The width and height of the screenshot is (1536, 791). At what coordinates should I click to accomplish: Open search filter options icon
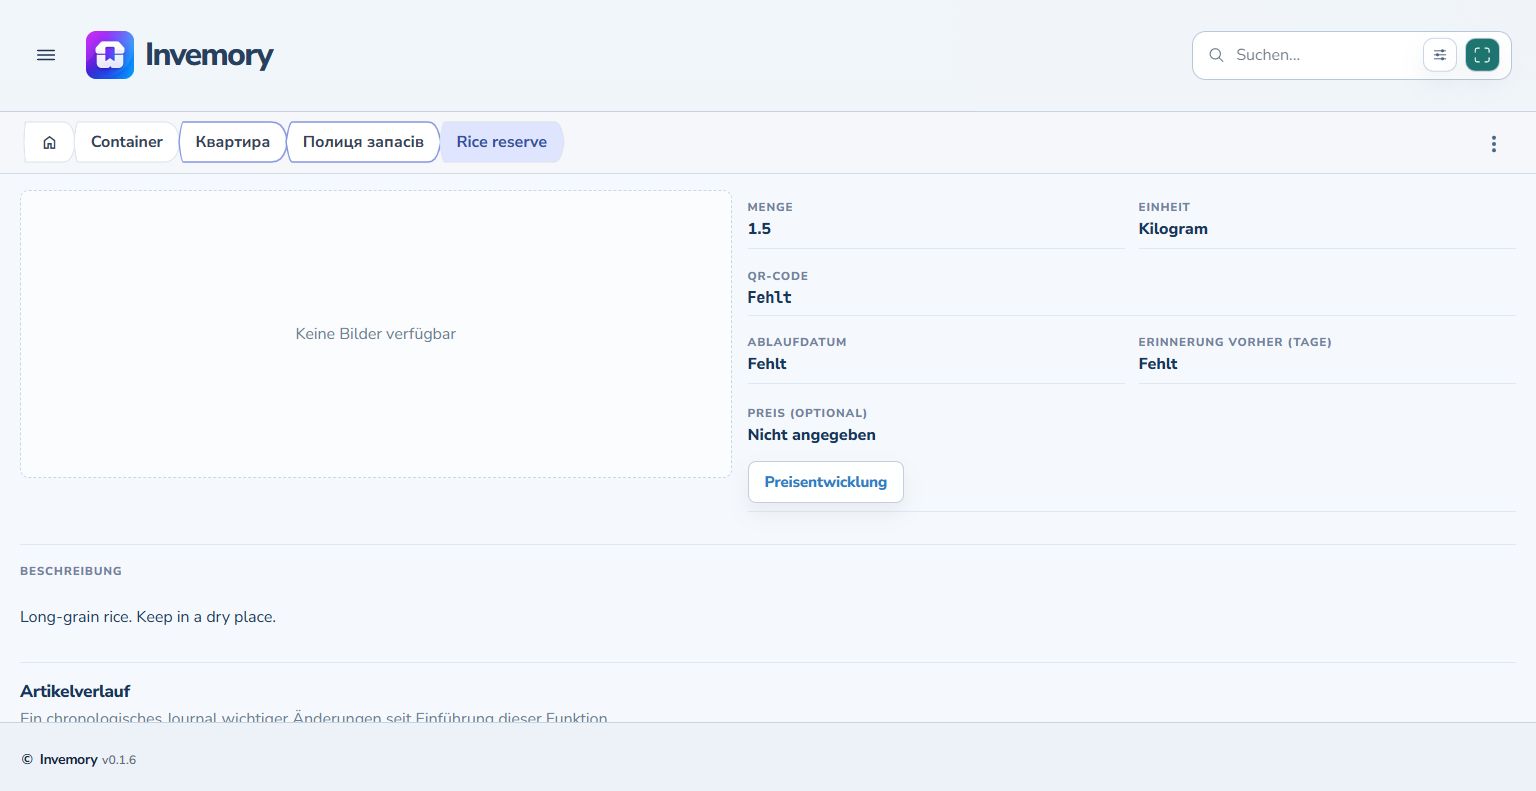click(1440, 55)
